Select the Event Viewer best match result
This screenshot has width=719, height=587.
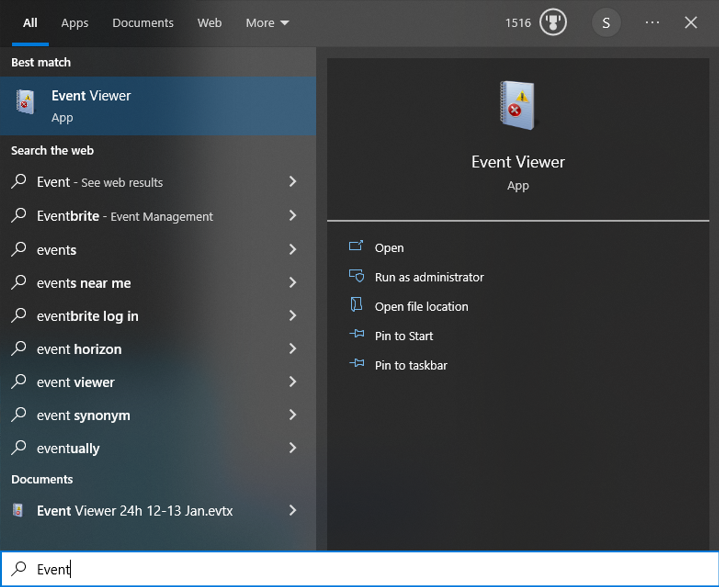pos(158,106)
